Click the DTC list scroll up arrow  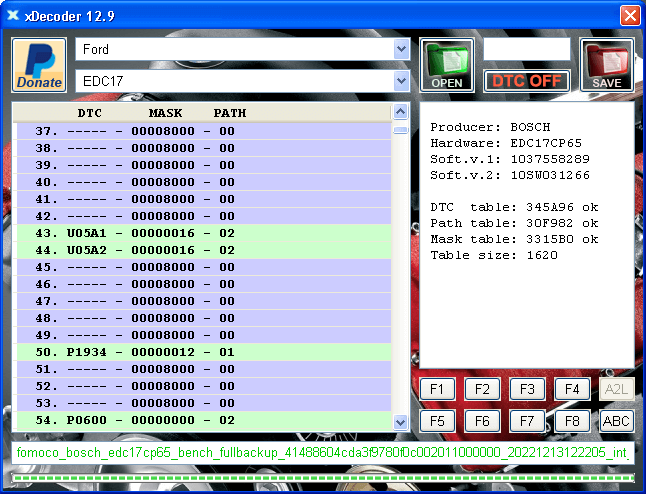401,111
